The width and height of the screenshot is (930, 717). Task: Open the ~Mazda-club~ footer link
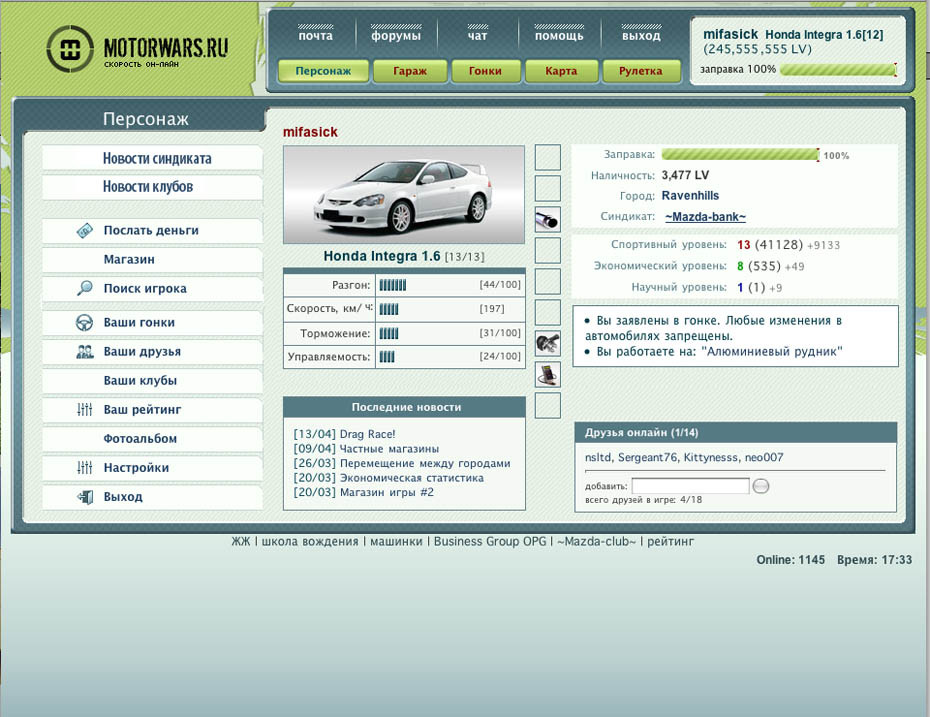pos(596,541)
